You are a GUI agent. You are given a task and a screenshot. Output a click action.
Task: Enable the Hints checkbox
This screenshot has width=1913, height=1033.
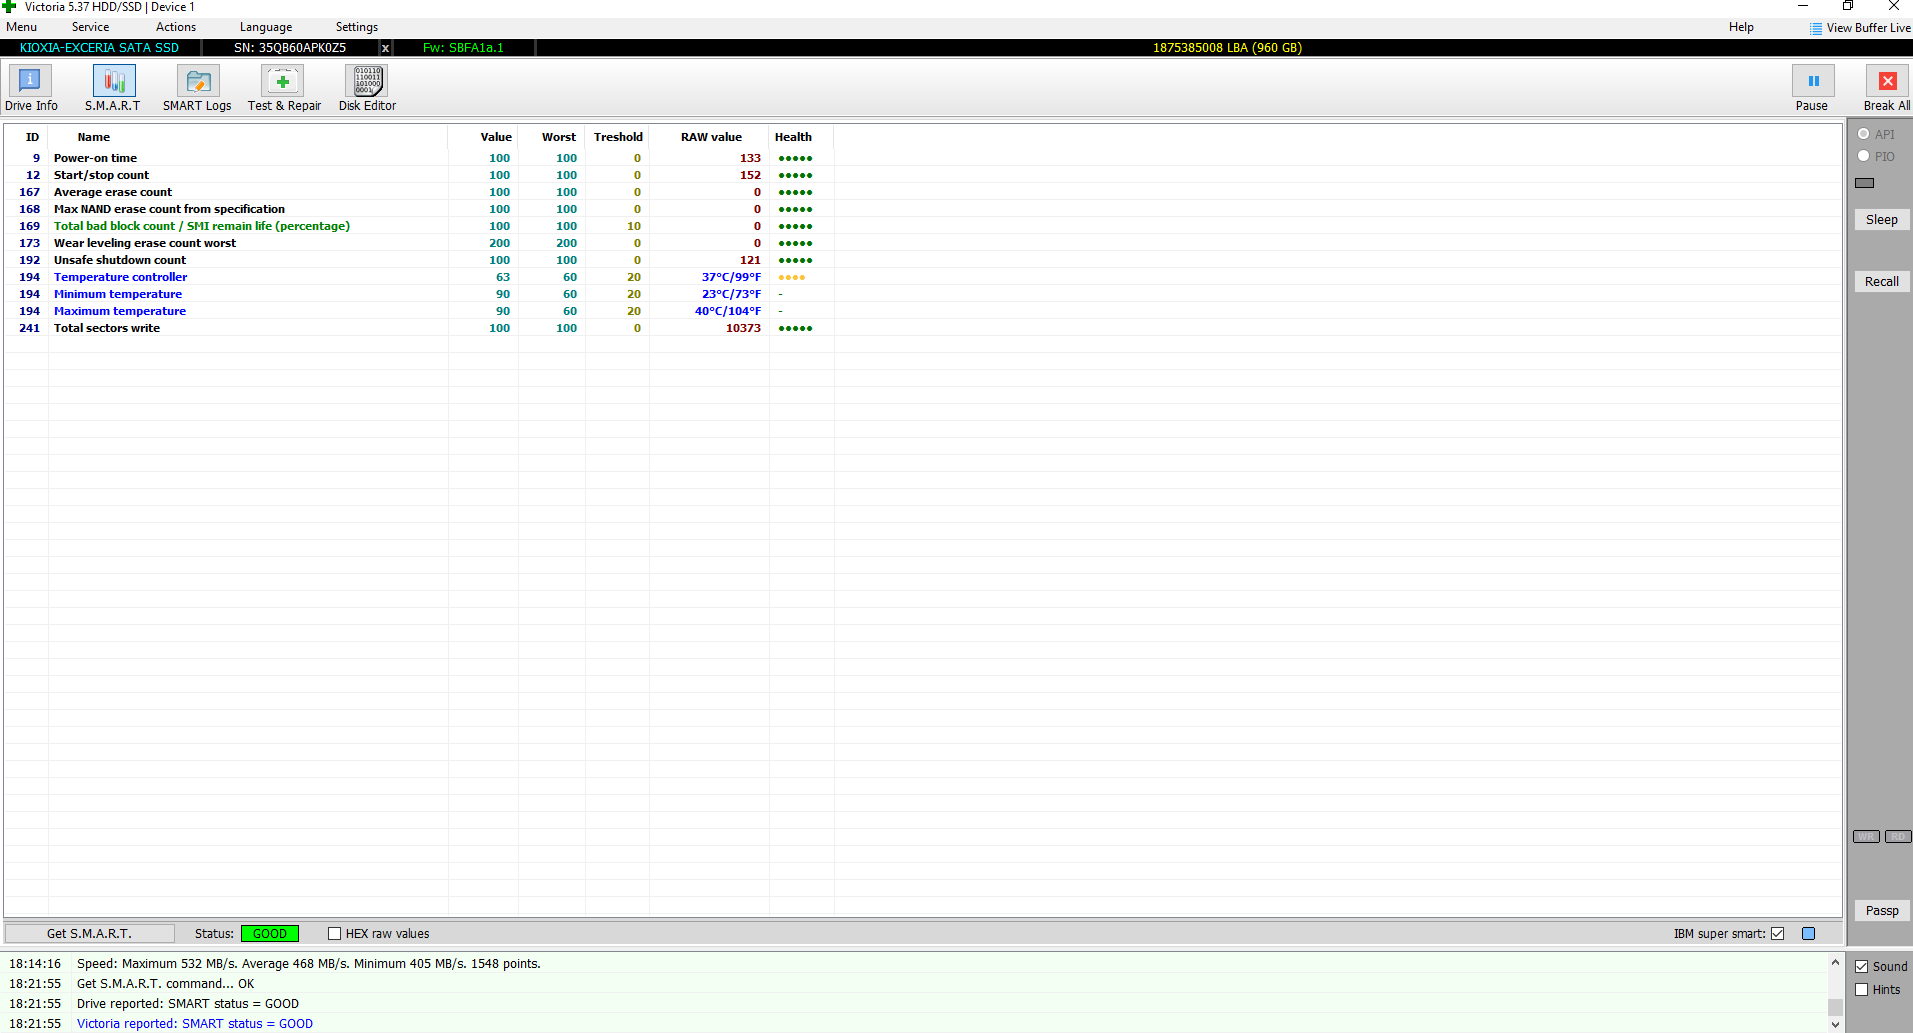1862,990
